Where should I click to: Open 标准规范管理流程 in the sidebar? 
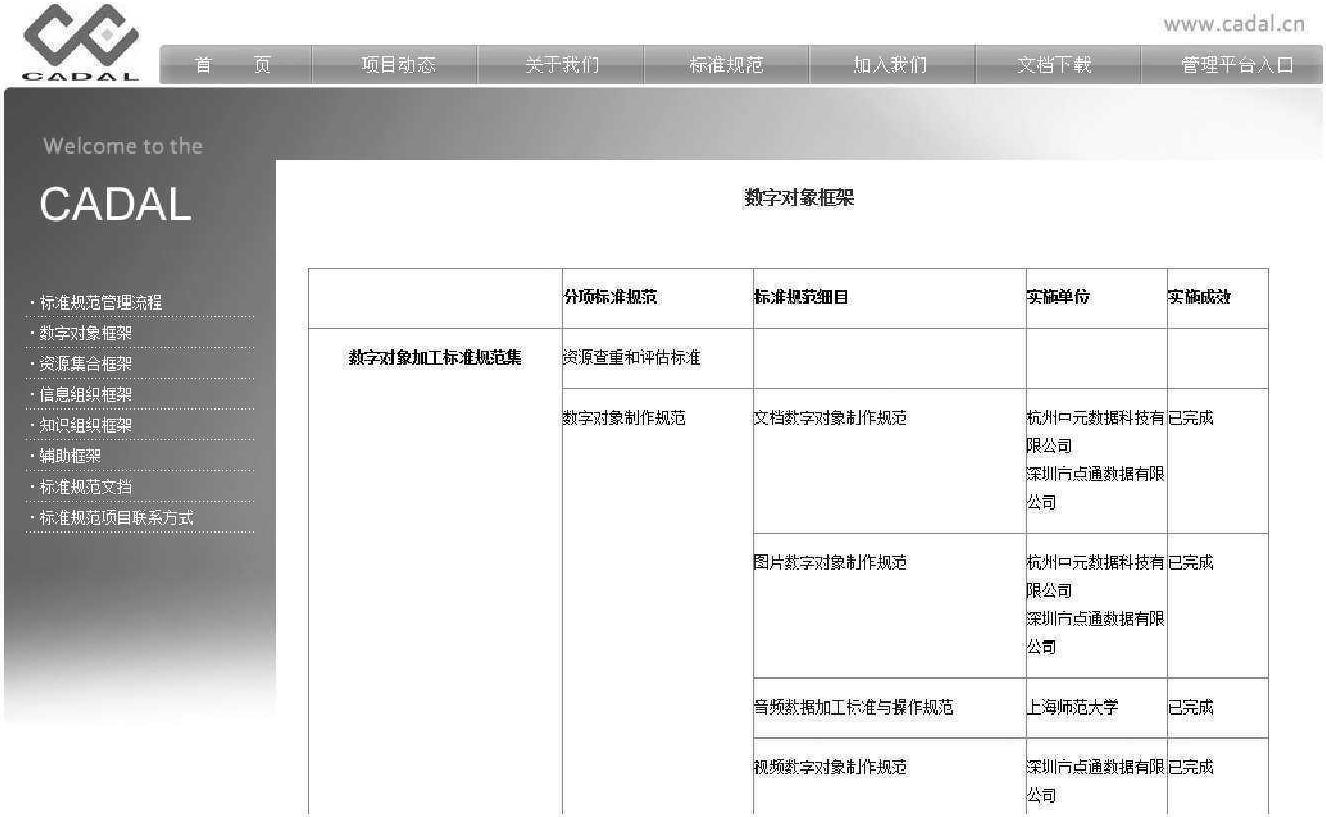click(x=100, y=303)
